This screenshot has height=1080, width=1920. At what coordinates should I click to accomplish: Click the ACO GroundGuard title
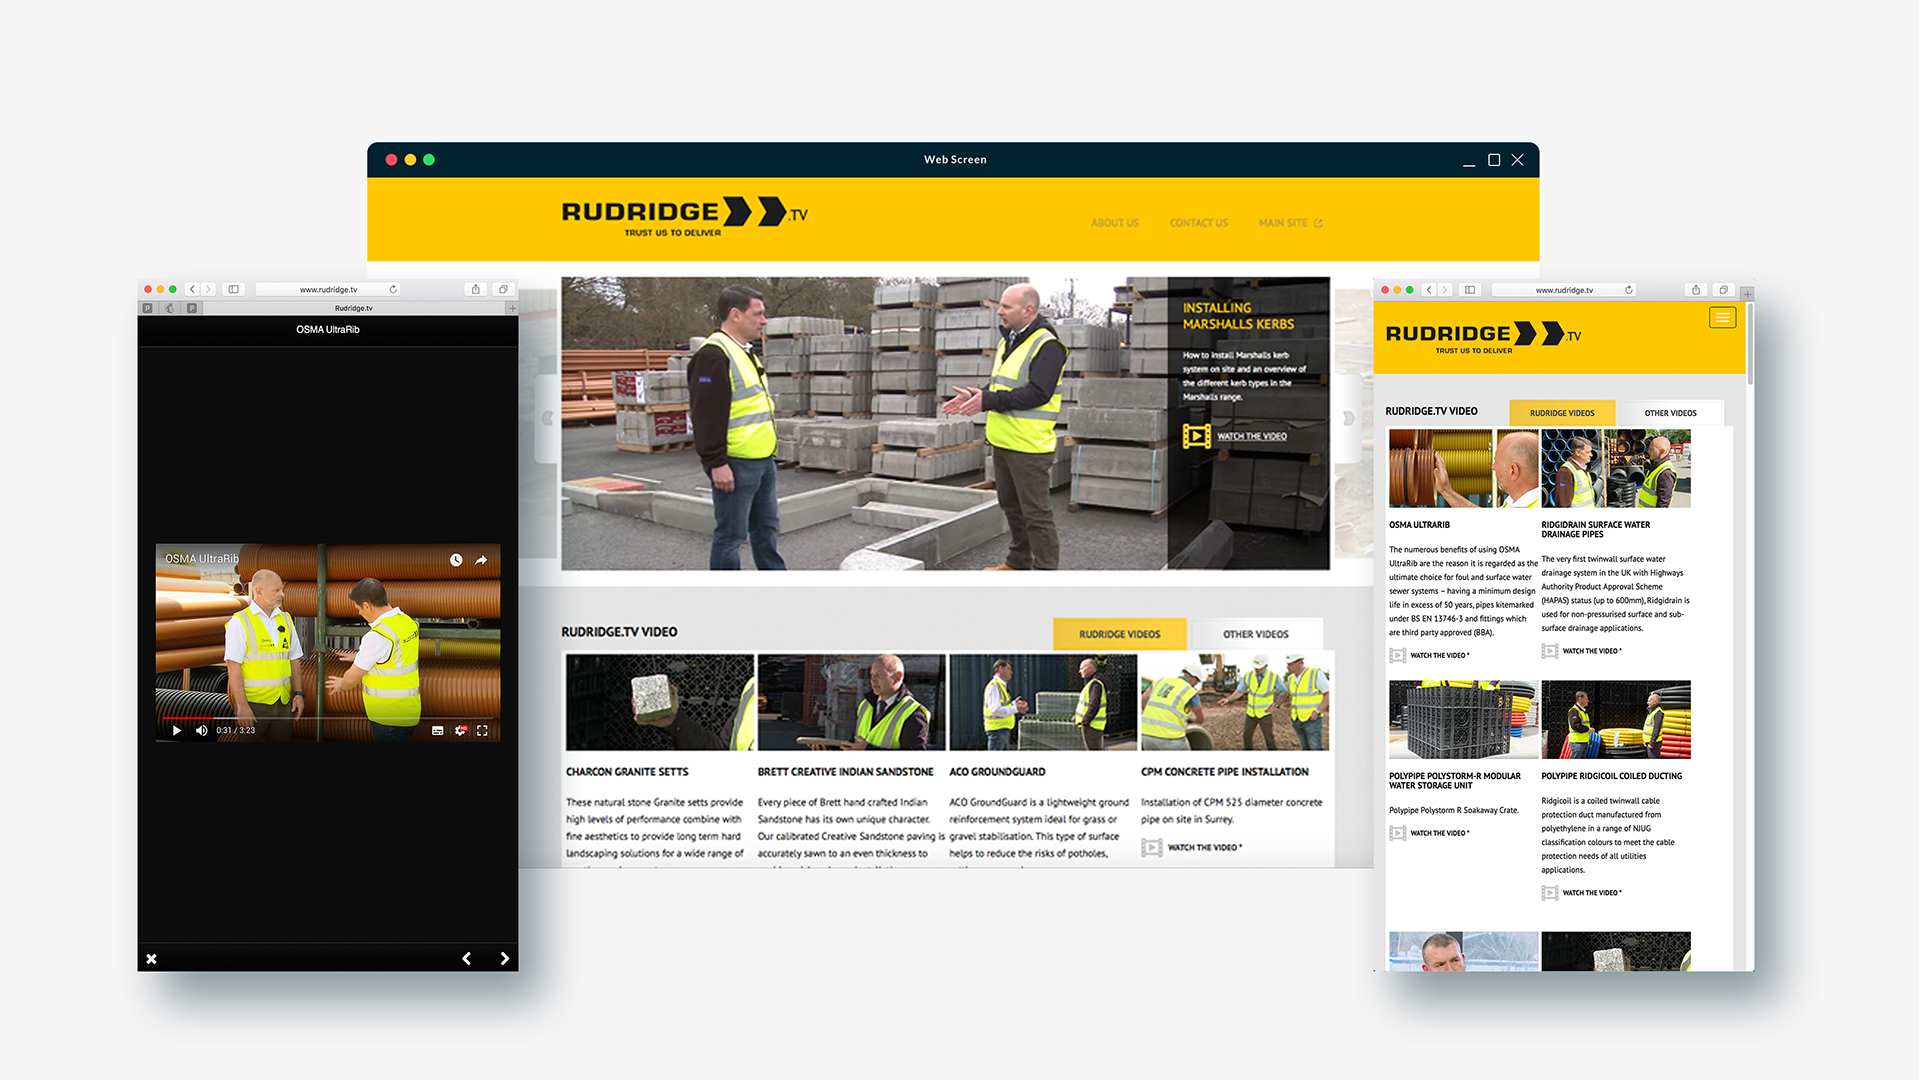[997, 772]
